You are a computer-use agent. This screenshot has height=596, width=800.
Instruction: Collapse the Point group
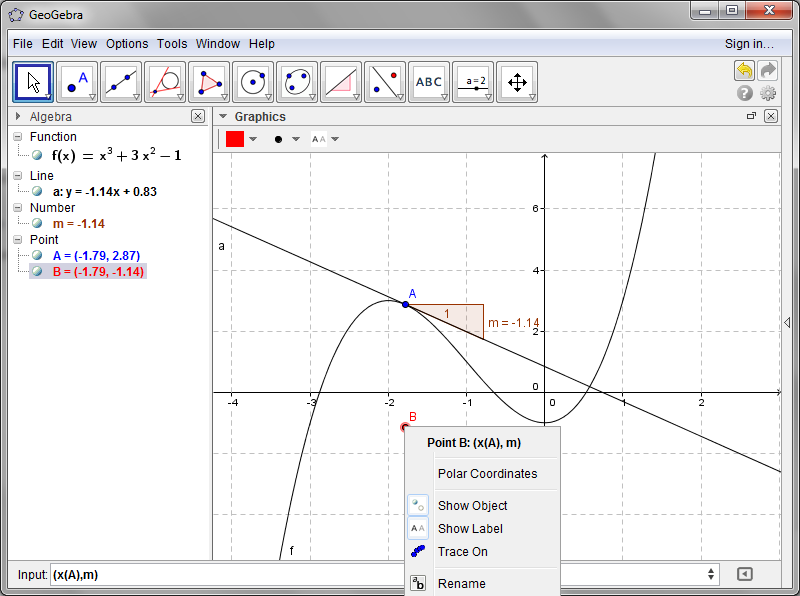coord(18,240)
